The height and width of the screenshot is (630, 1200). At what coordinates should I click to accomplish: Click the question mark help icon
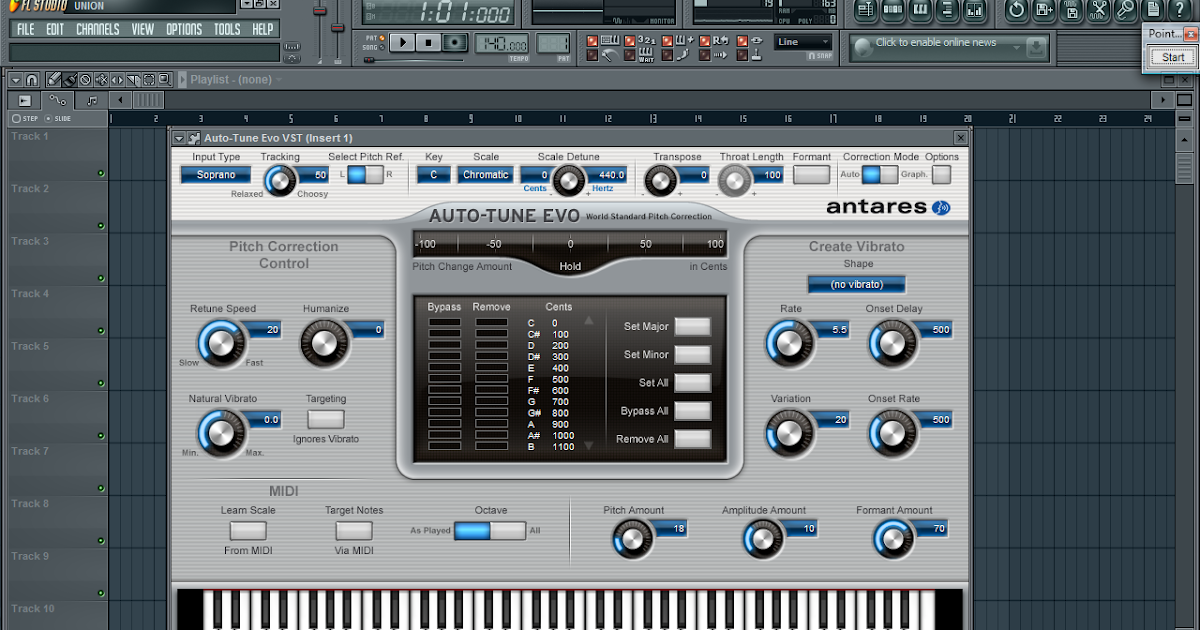click(x=1179, y=9)
